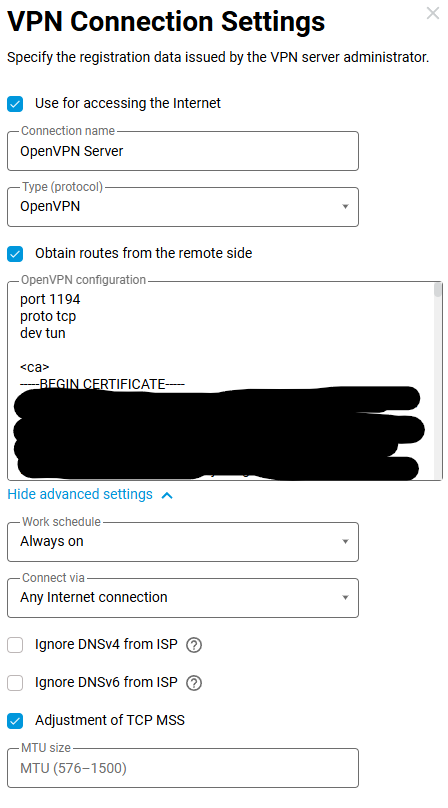Open the Always on work schedule dropdown
This screenshot has height=808, width=448.
pyautogui.click(x=182, y=542)
